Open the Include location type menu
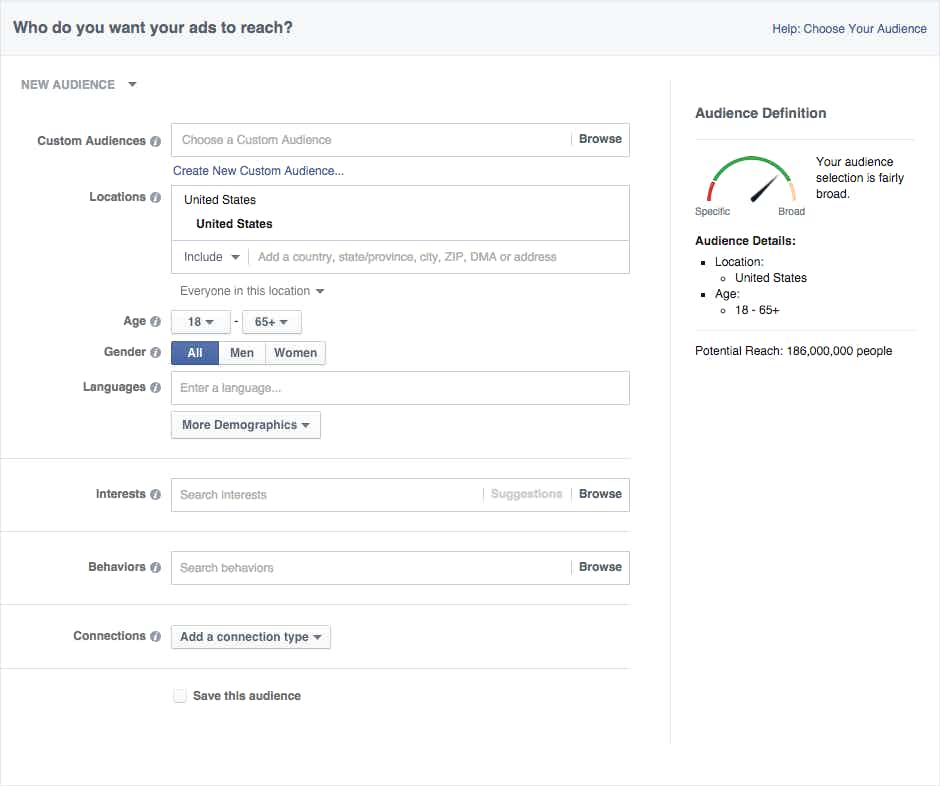The width and height of the screenshot is (940, 786). click(x=211, y=257)
